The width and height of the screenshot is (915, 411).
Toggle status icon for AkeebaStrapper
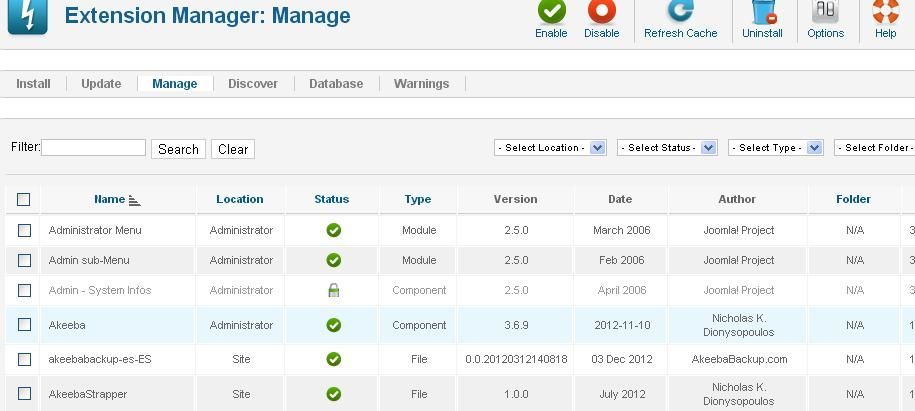click(x=334, y=394)
